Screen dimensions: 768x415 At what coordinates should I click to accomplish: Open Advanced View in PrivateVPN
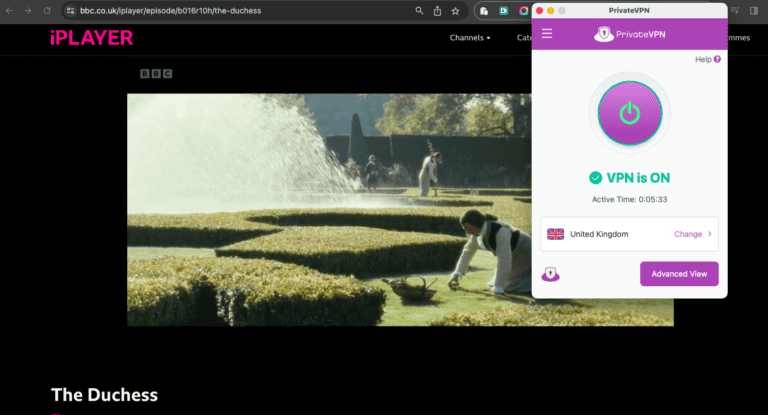pos(678,274)
